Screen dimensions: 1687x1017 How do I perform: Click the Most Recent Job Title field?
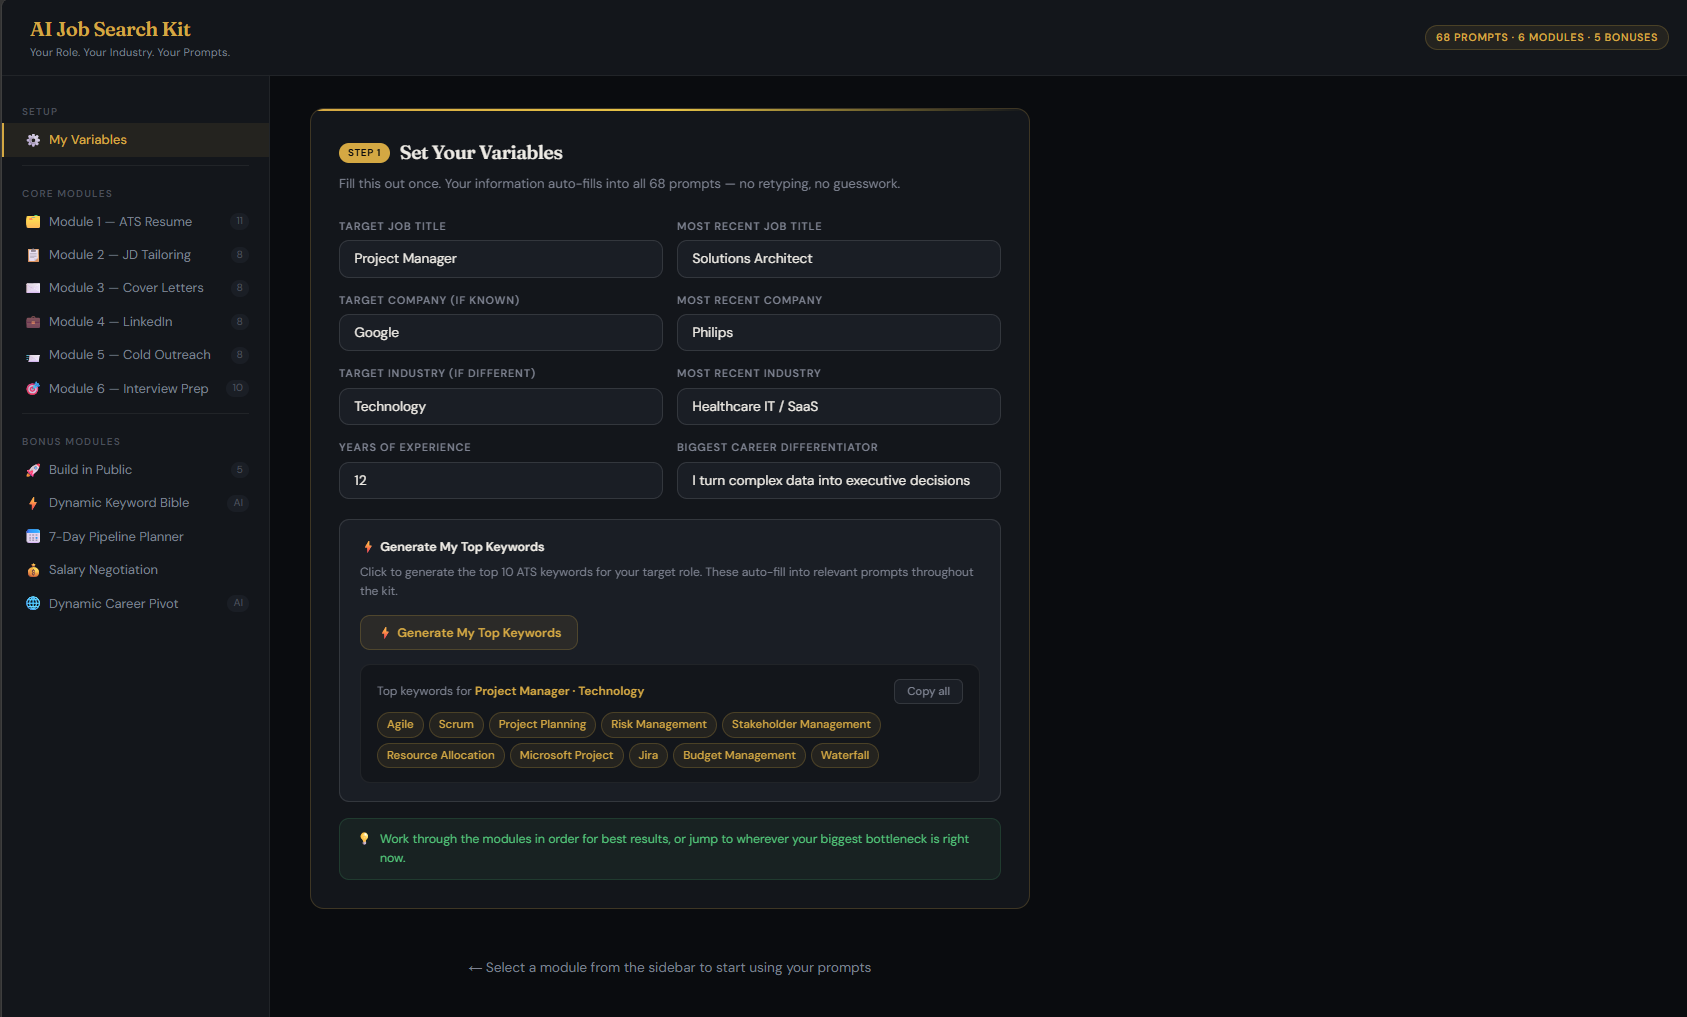pos(839,259)
